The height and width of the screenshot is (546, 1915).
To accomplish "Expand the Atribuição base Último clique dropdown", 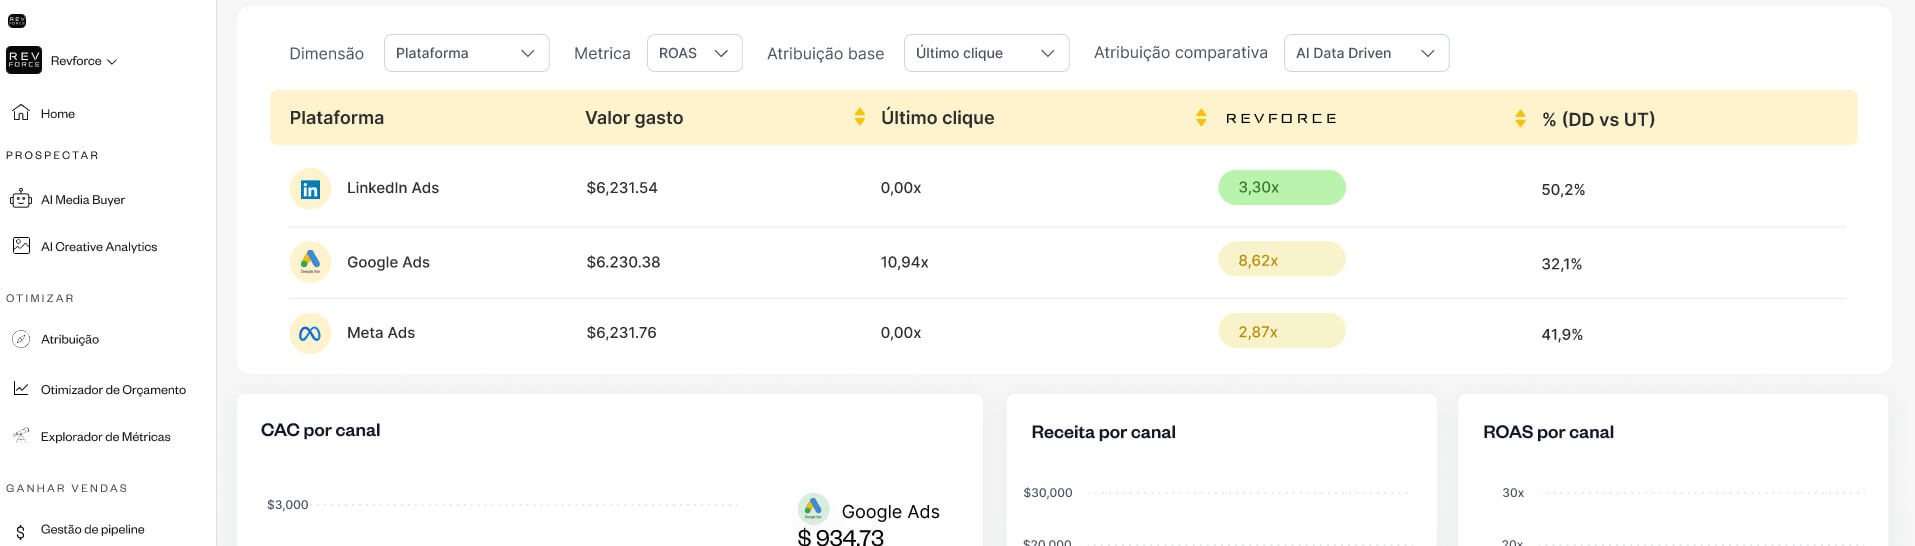I will (x=986, y=53).
